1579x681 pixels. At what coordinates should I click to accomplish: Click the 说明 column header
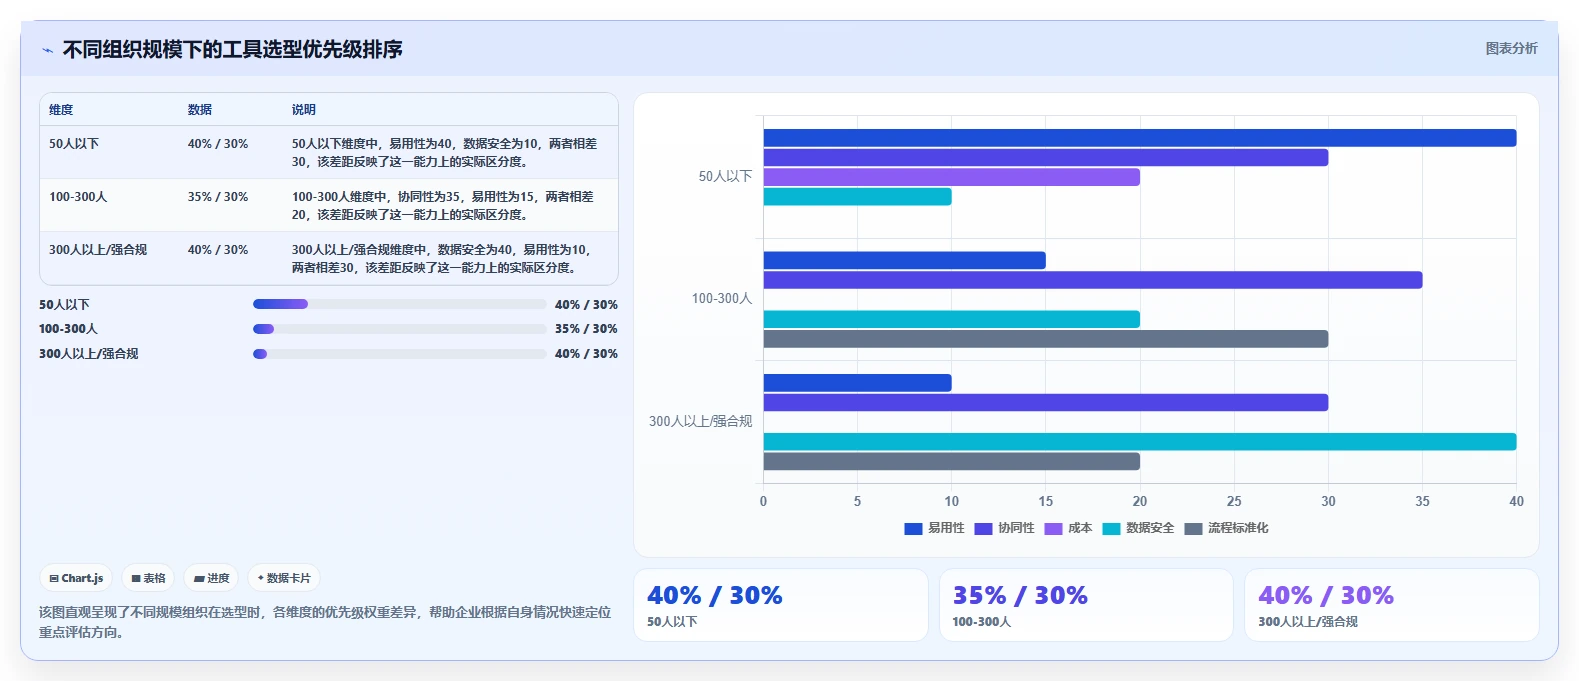point(304,110)
